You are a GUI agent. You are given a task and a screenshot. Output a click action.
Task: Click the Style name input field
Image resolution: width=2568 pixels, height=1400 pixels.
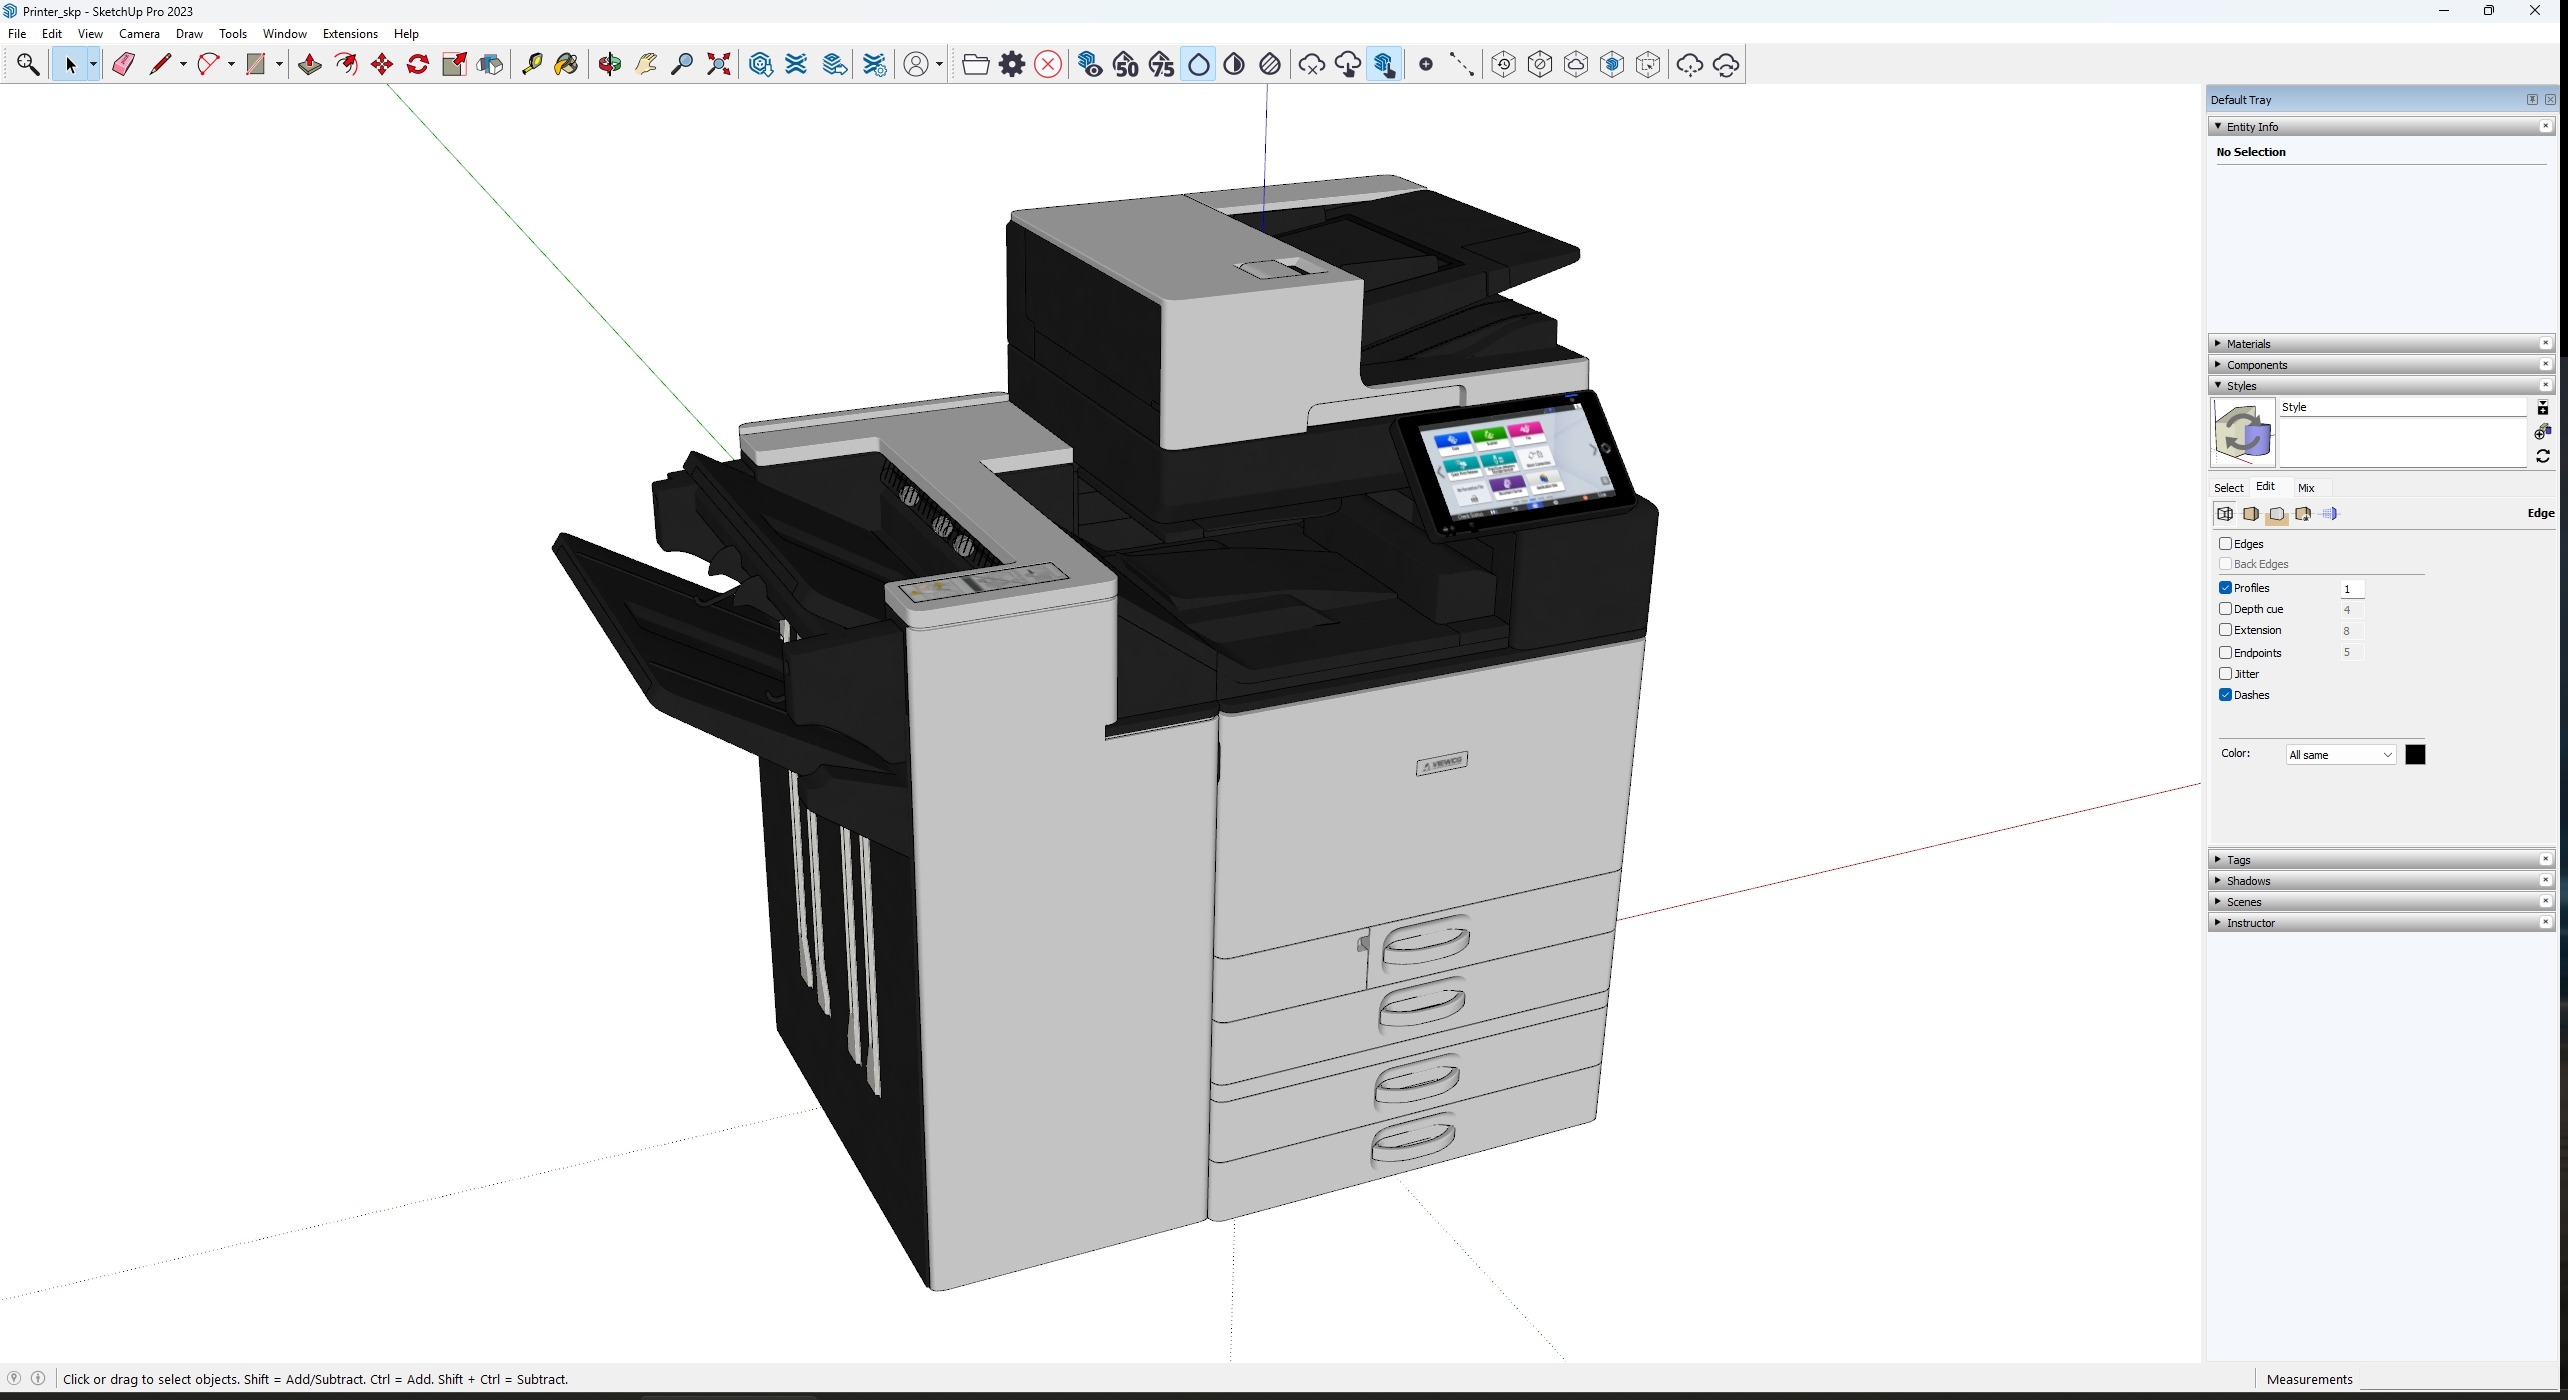(x=2401, y=407)
